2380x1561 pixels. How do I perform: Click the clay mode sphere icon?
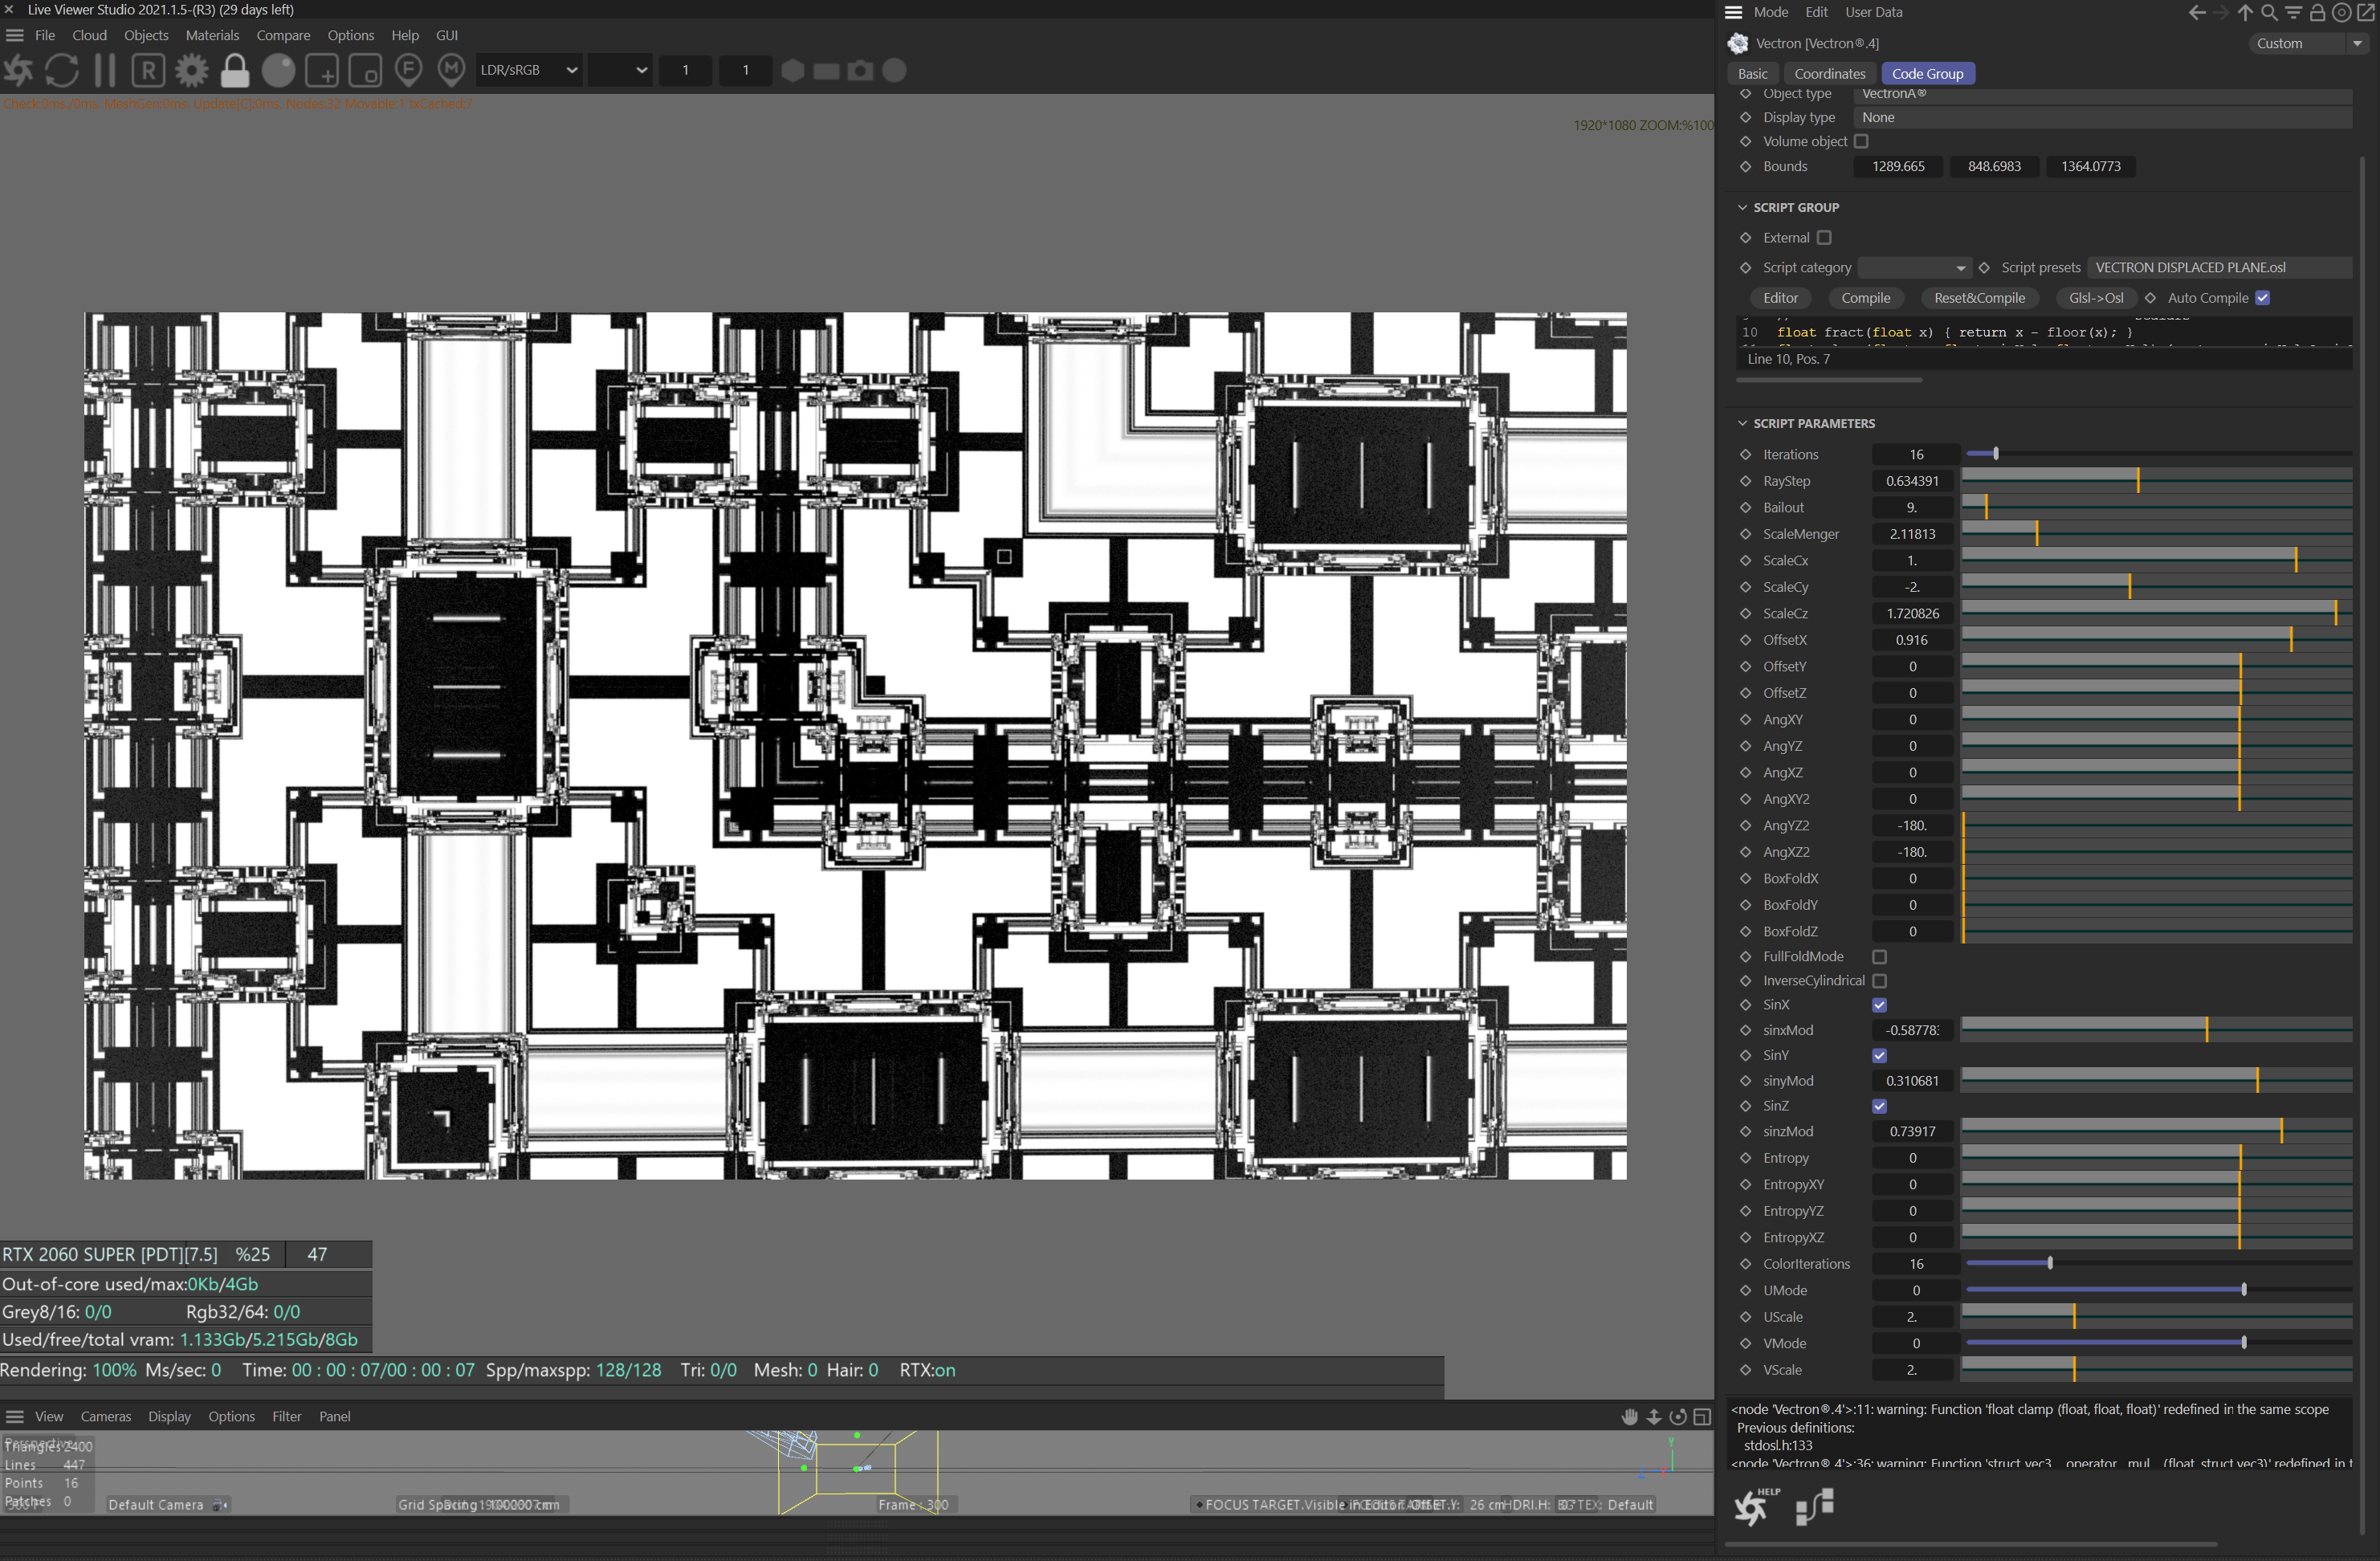[278, 70]
